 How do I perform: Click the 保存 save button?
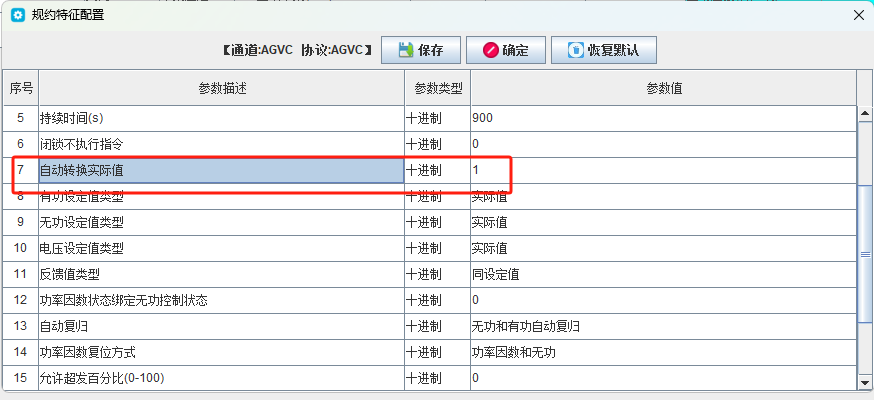pyautogui.click(x=421, y=50)
